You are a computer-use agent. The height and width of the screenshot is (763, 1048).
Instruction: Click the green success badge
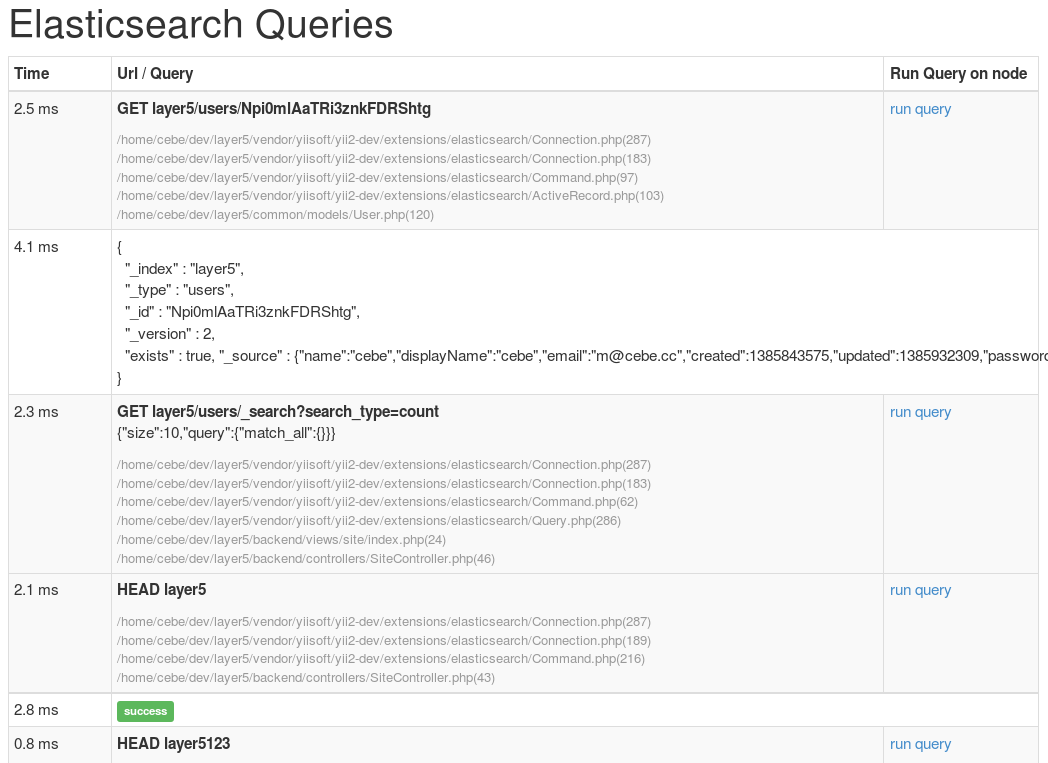[x=145, y=711]
